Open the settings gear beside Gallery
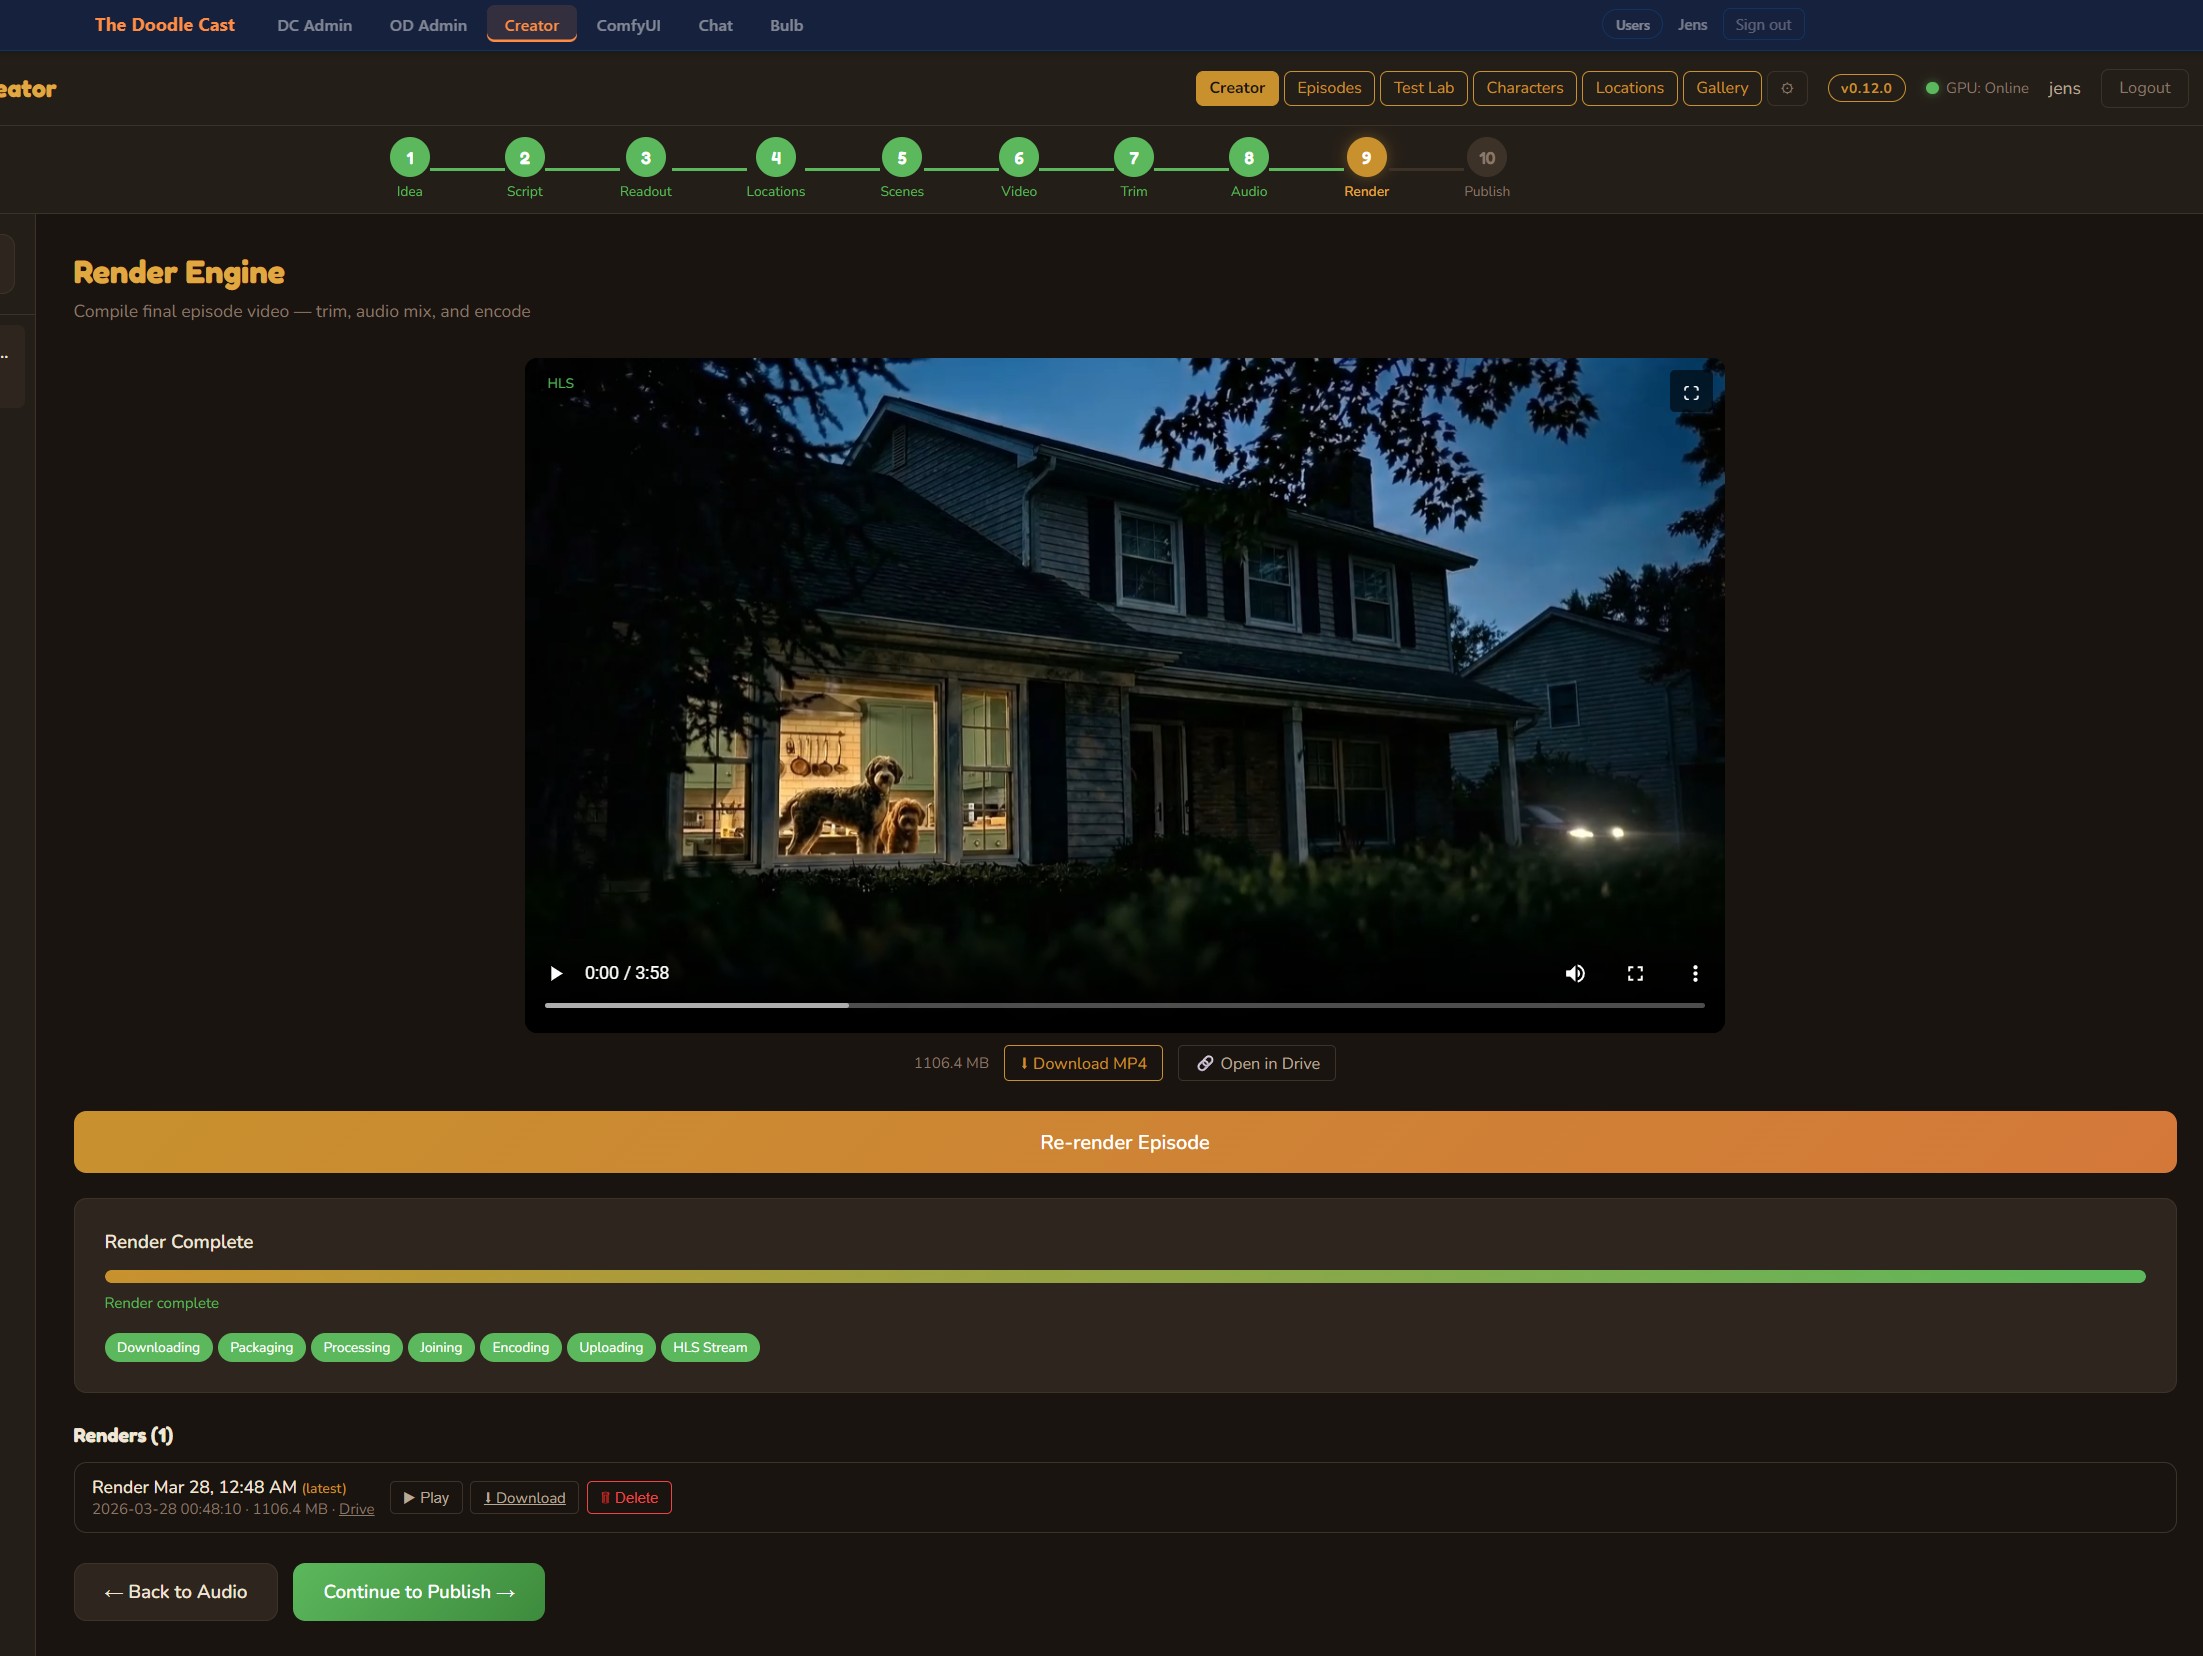The height and width of the screenshot is (1656, 2203). (1788, 88)
